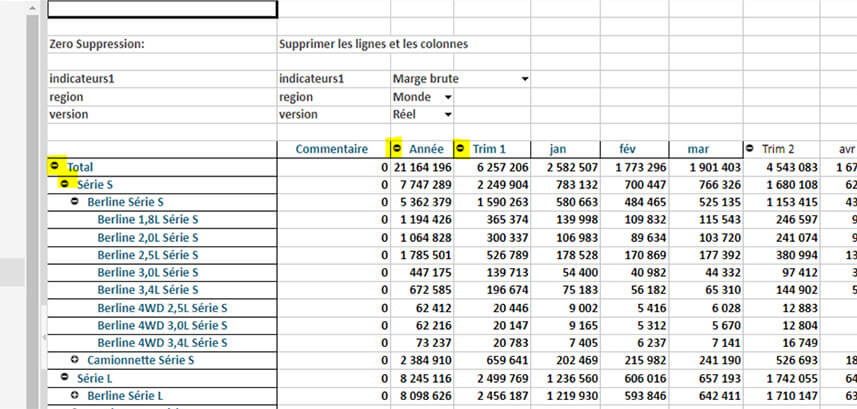Collapse the Trim 2 column group
857x409 pixels.
[x=750, y=148]
